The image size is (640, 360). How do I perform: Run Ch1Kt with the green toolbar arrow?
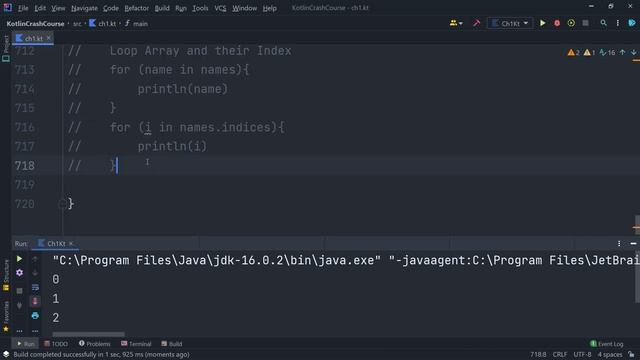click(542, 23)
